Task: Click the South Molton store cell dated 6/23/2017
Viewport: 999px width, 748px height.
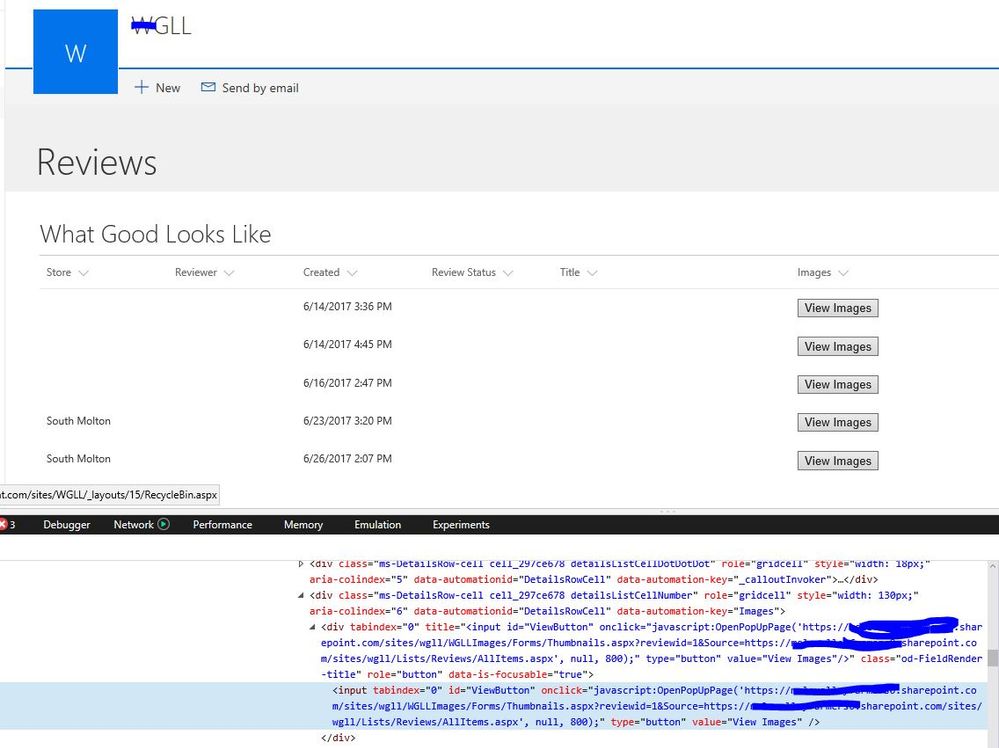Action: pos(78,421)
